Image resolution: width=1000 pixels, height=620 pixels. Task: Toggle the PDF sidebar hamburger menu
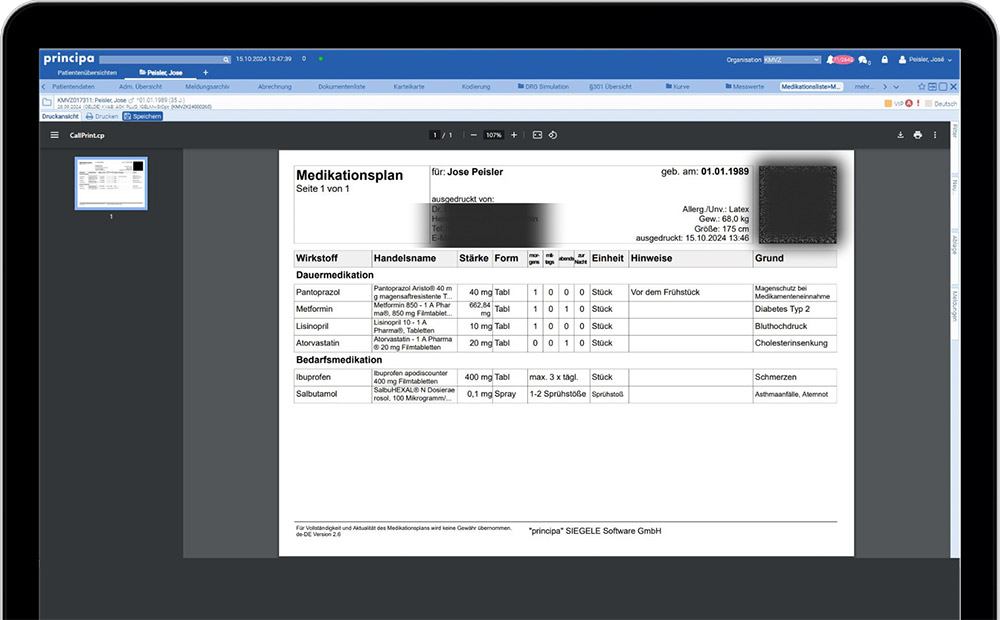coord(55,135)
